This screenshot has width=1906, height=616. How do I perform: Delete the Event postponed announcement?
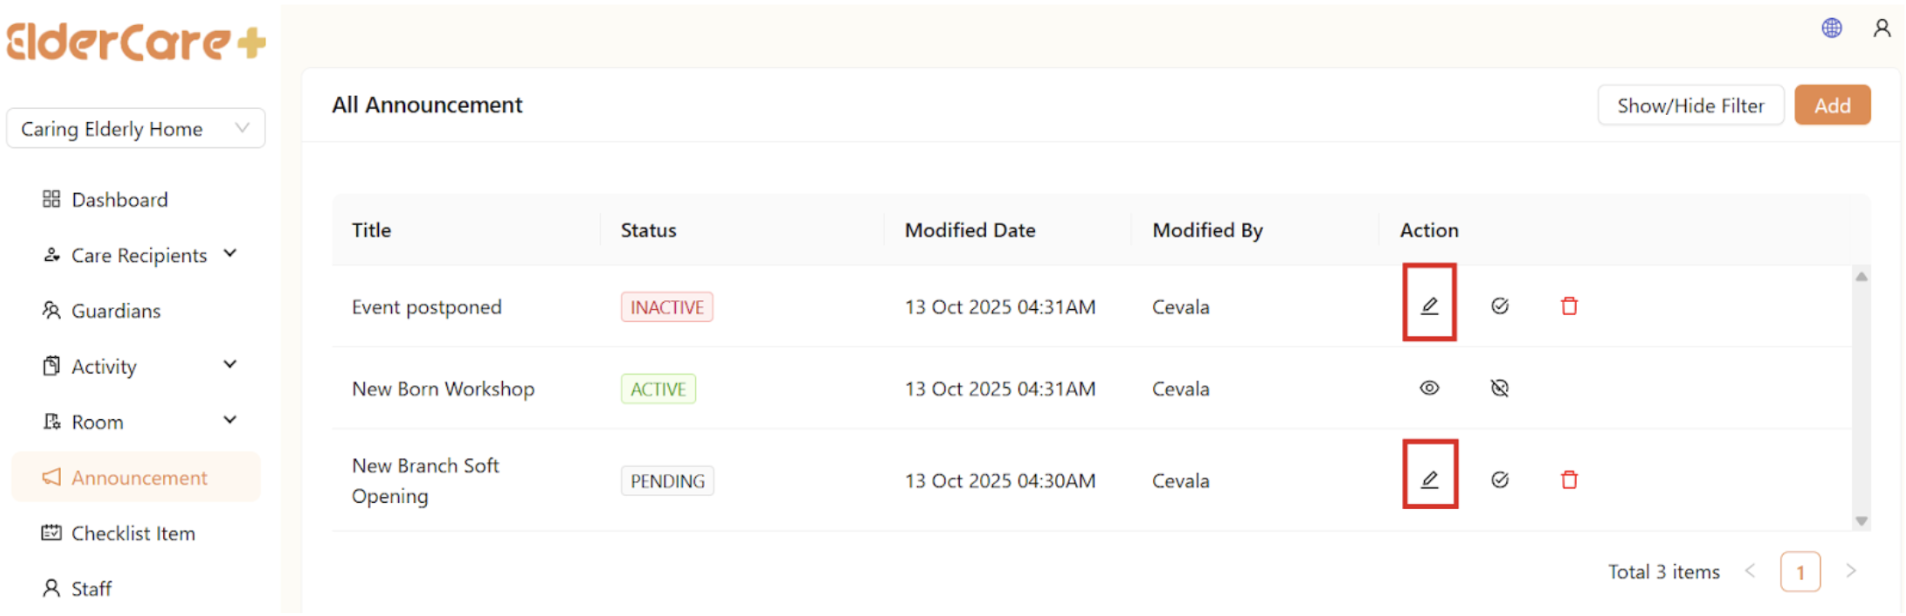click(x=1569, y=306)
